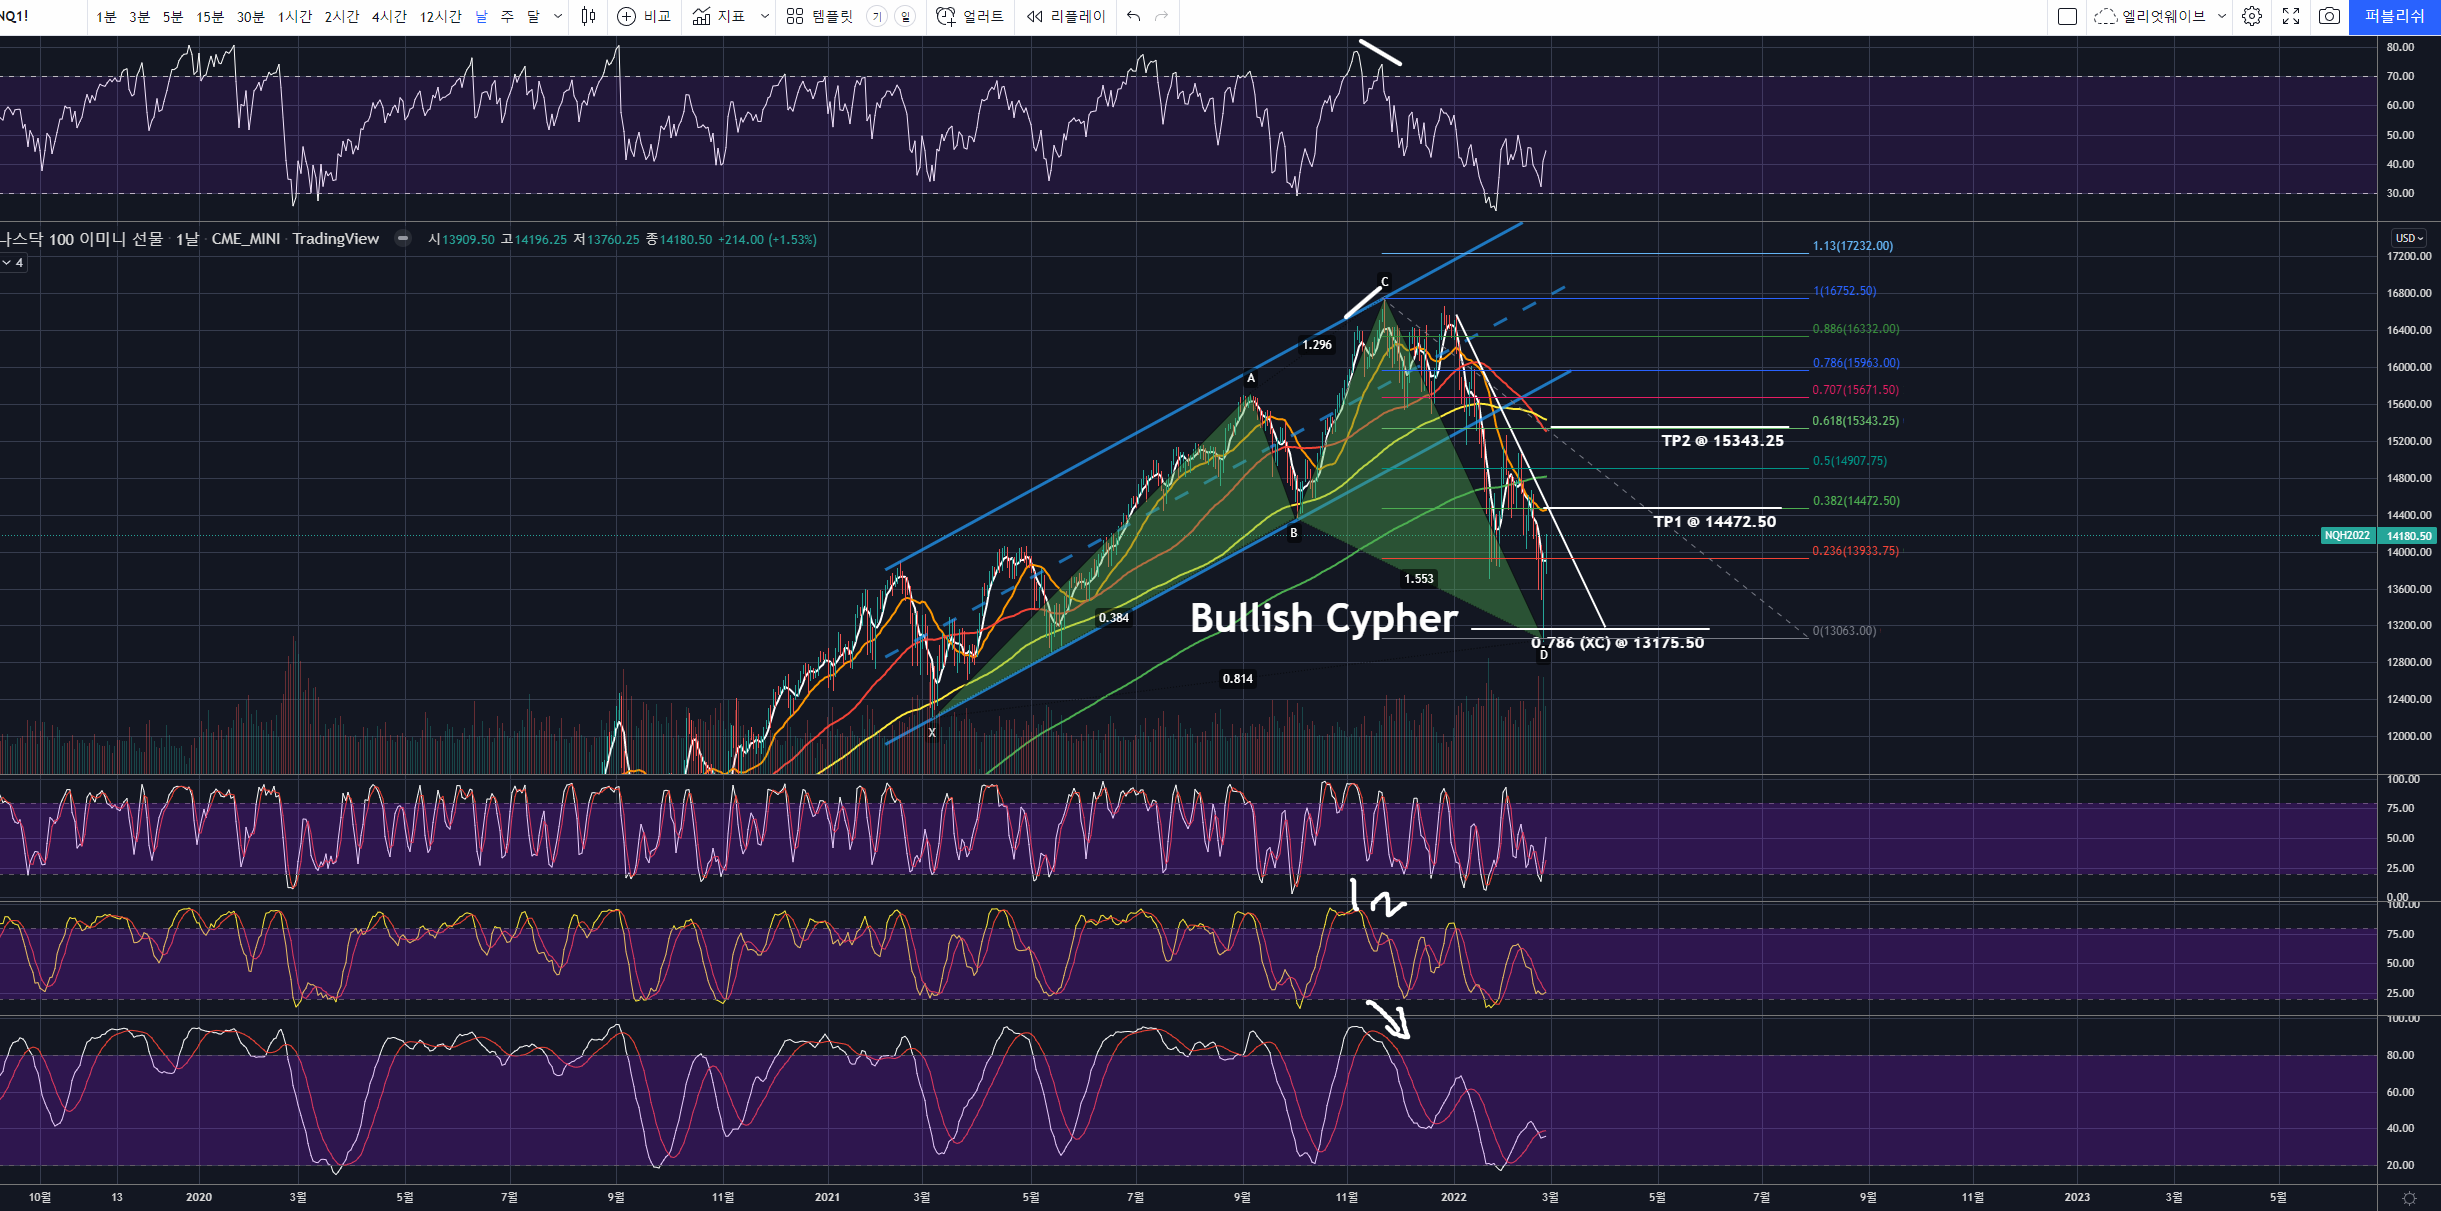Open chart settings gear
This screenshot has height=1211, width=2441.
click(2252, 16)
